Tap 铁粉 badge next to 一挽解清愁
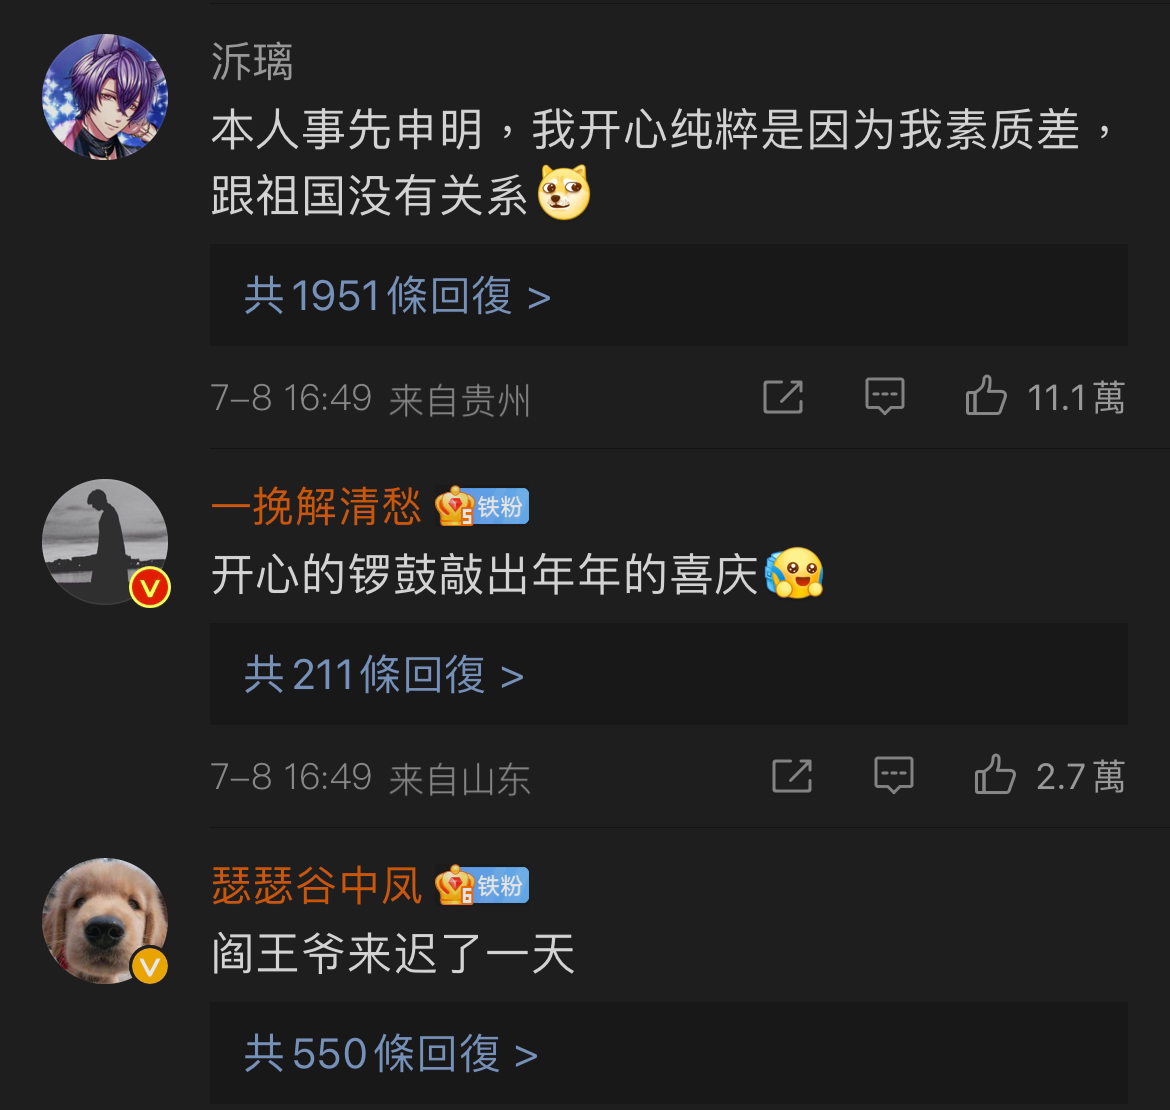This screenshot has height=1110, width=1170. click(x=482, y=507)
